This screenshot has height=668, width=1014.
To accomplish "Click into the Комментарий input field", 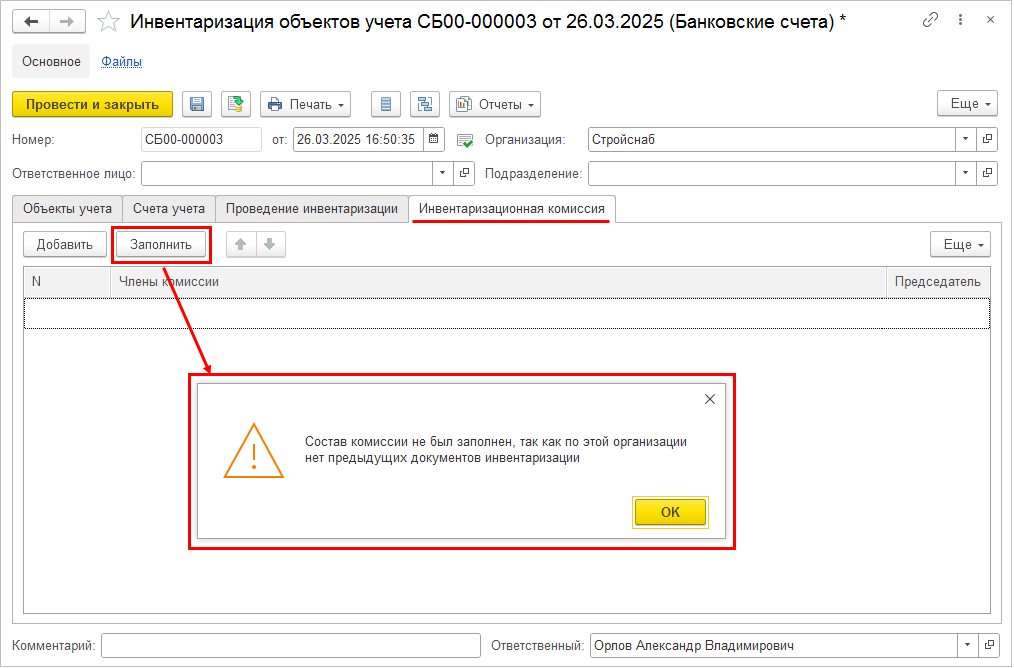I will (289, 646).
